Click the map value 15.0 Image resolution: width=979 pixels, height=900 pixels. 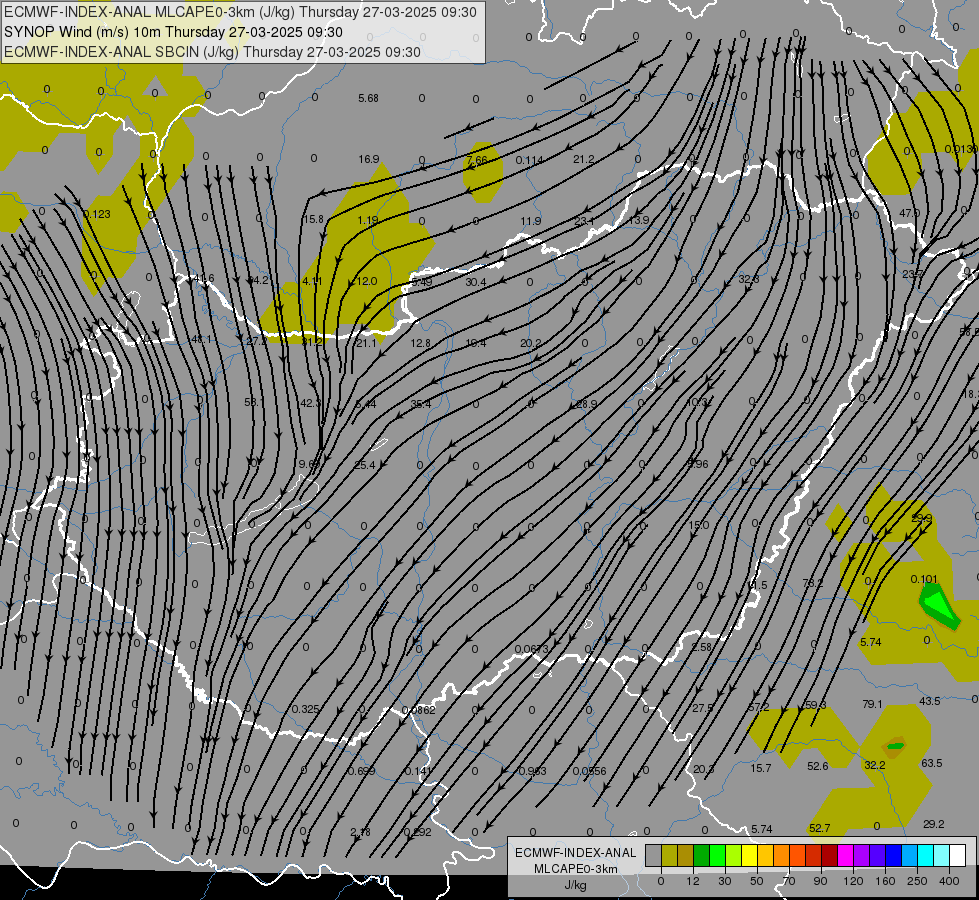click(699, 525)
